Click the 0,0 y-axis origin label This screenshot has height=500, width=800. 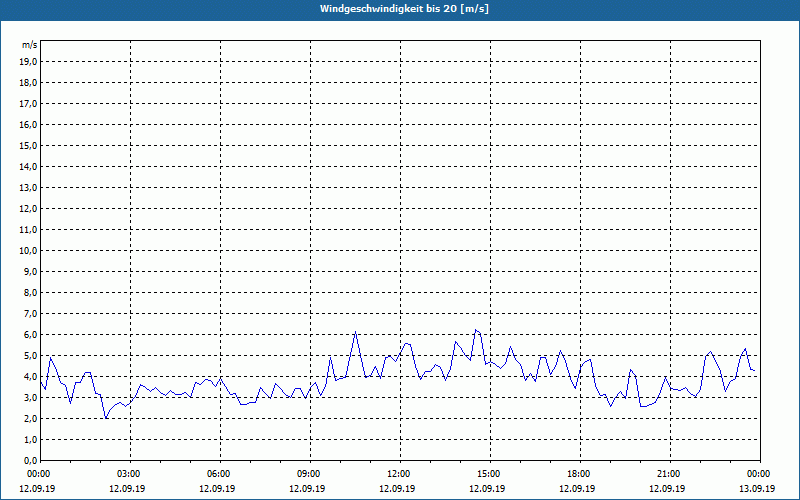(x=31, y=460)
